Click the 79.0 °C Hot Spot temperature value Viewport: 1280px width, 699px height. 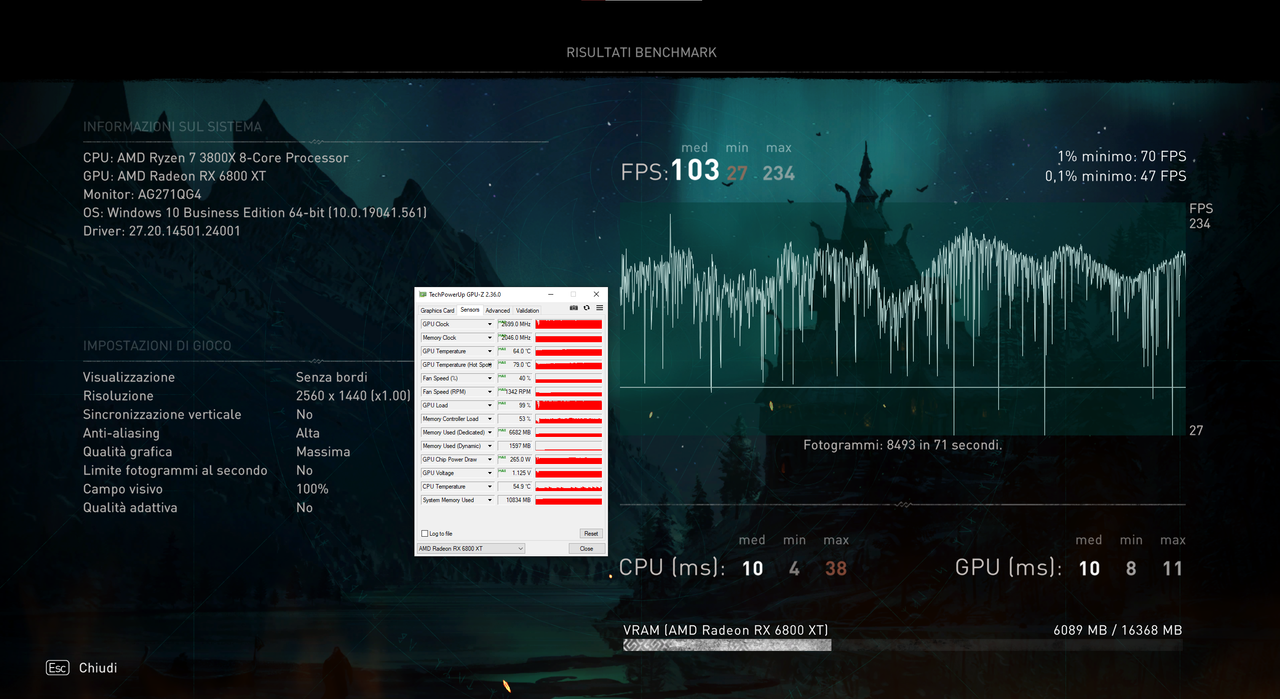(515, 365)
